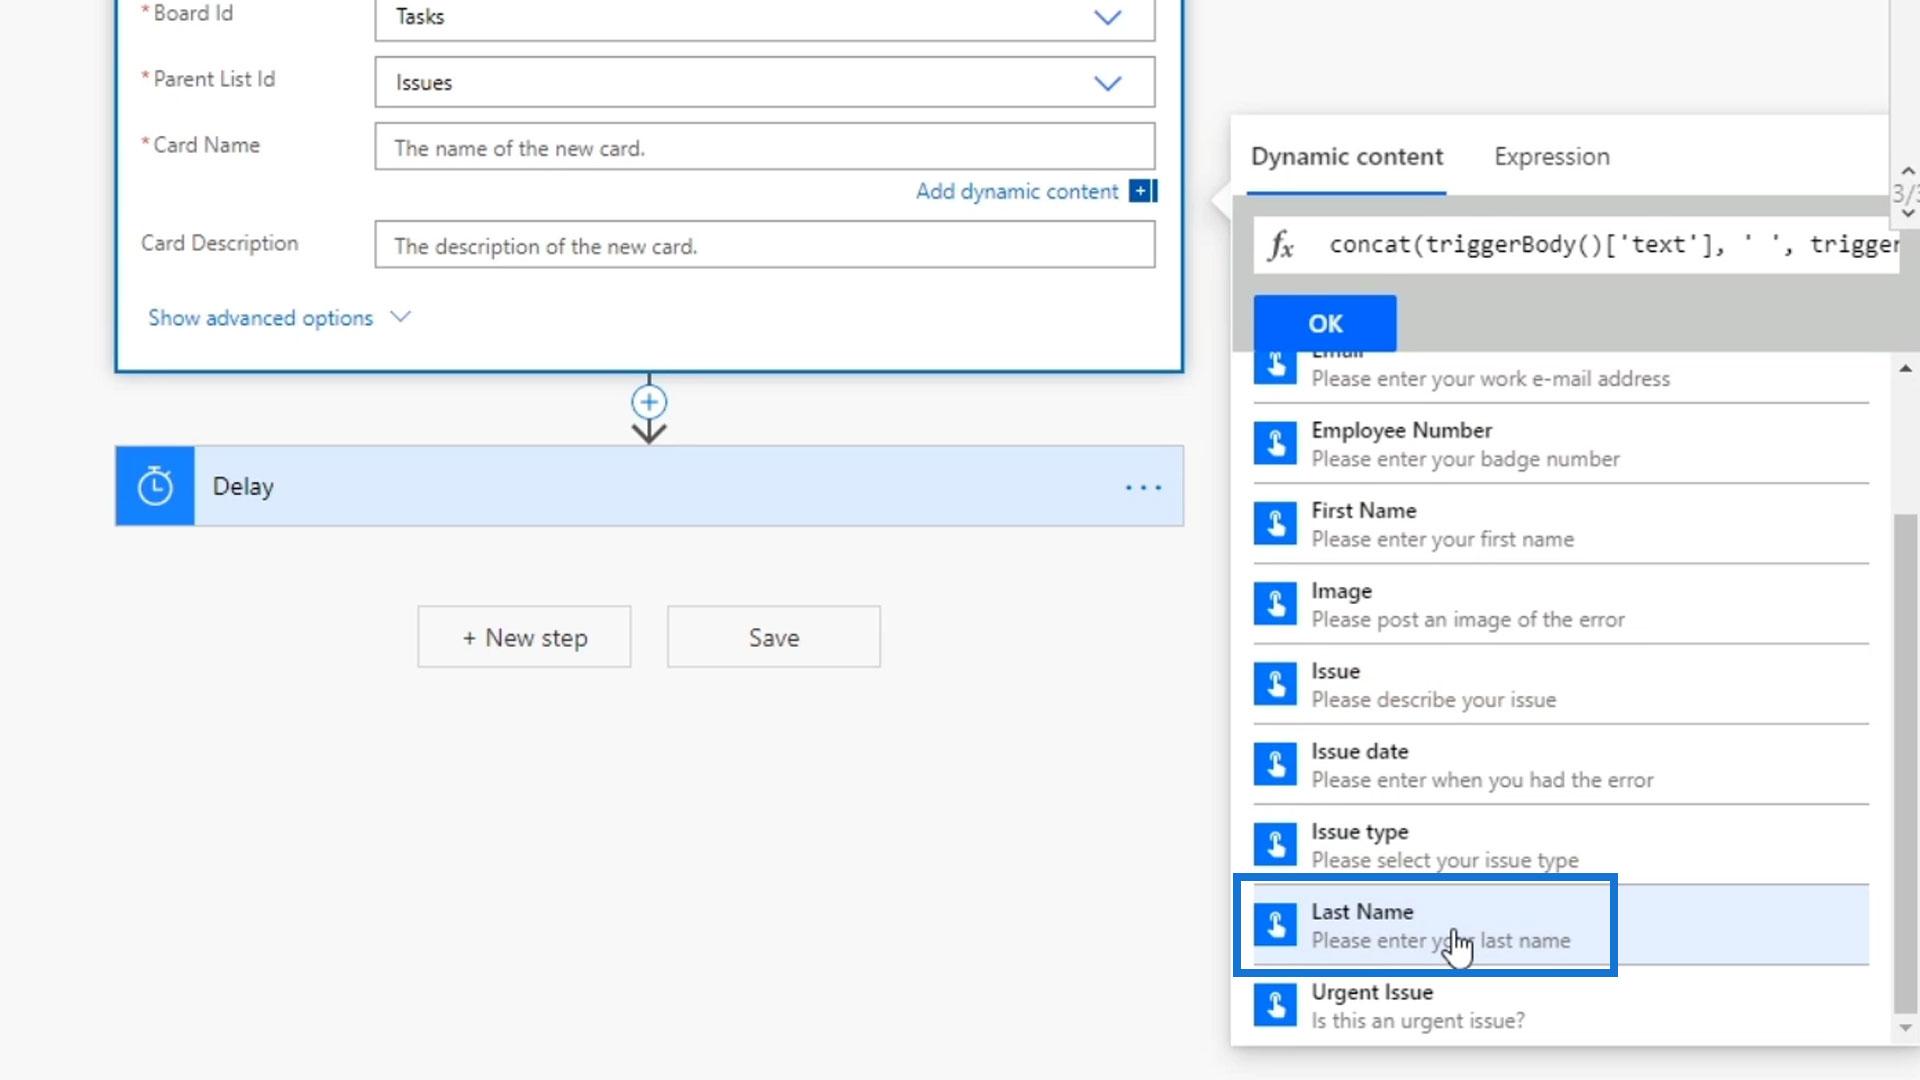Switch to the Expression tab
The width and height of the screenshot is (1920, 1080).
coord(1551,157)
